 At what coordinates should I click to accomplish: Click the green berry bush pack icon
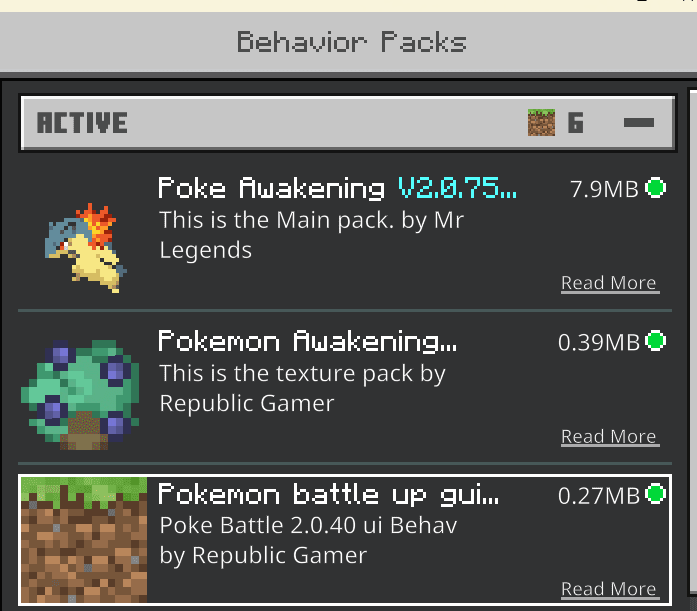[x=80, y=395]
